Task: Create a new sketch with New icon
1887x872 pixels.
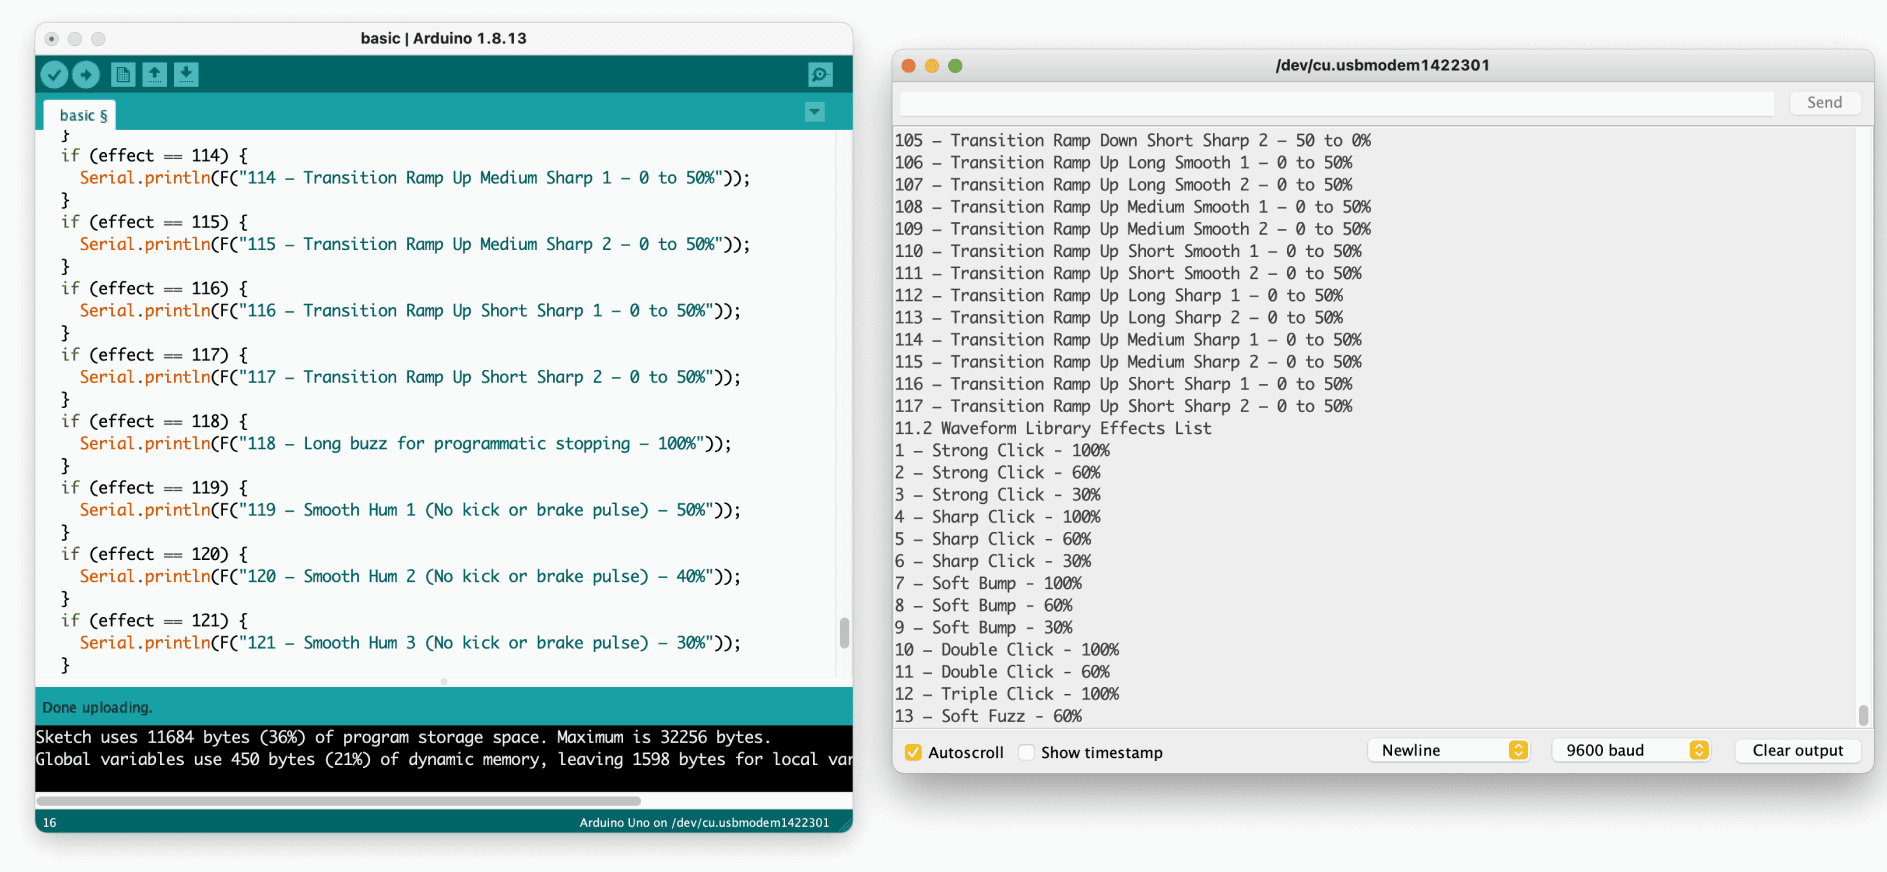Action: [123, 75]
